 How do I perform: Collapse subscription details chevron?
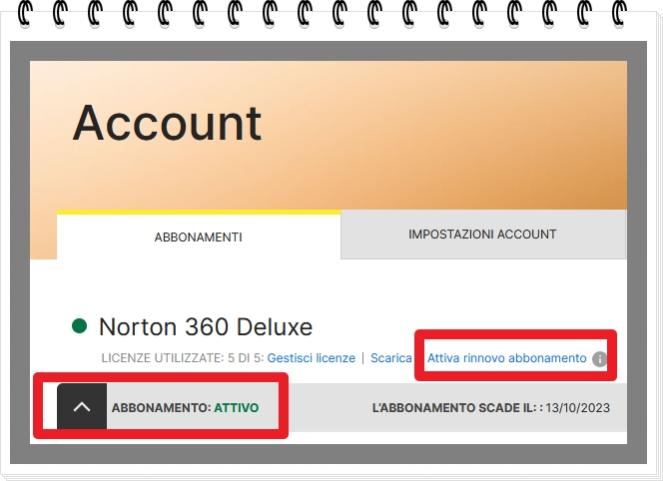coord(82,407)
